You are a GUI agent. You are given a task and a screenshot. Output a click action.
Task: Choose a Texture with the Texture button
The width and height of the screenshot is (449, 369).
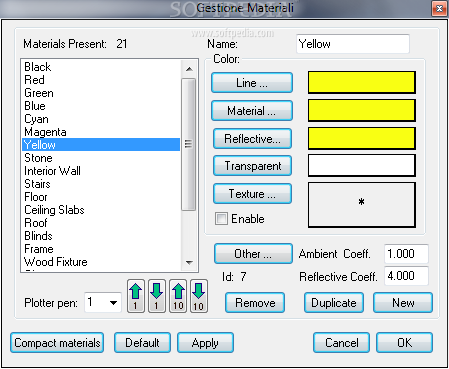point(252,194)
